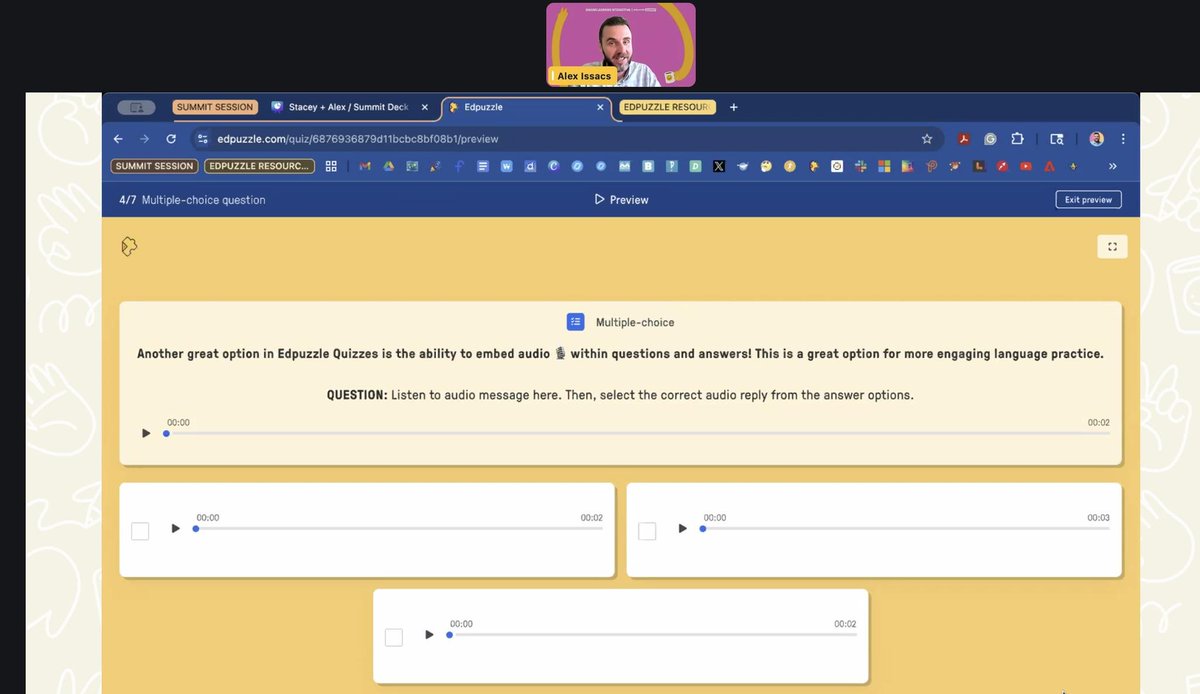Click the Preview label in the header
The width and height of the screenshot is (1200, 694).
pos(621,200)
